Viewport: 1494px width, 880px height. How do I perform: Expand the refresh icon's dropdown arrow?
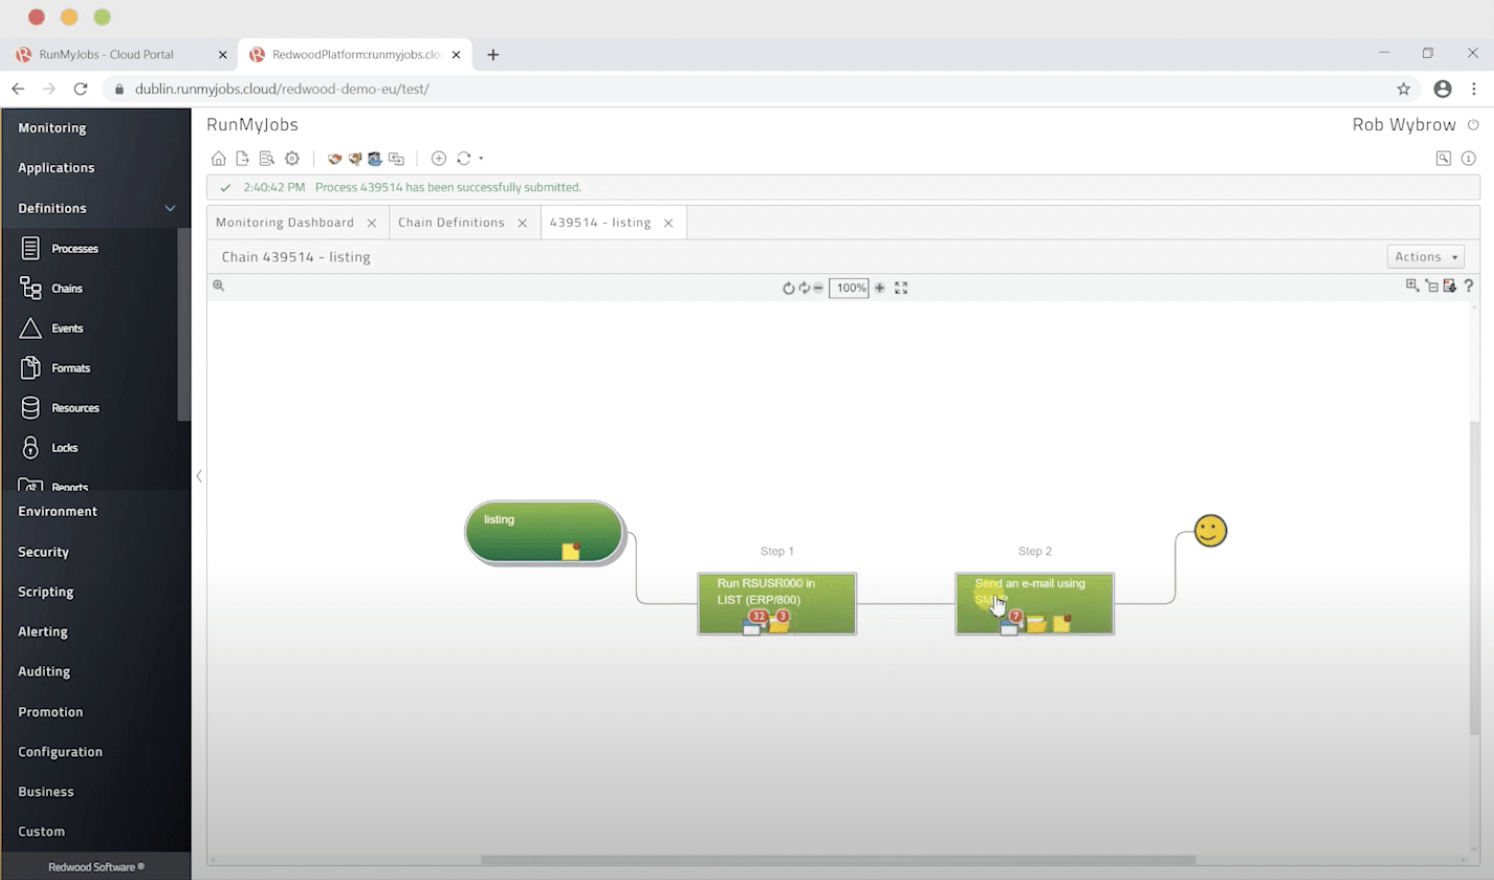[480, 158]
